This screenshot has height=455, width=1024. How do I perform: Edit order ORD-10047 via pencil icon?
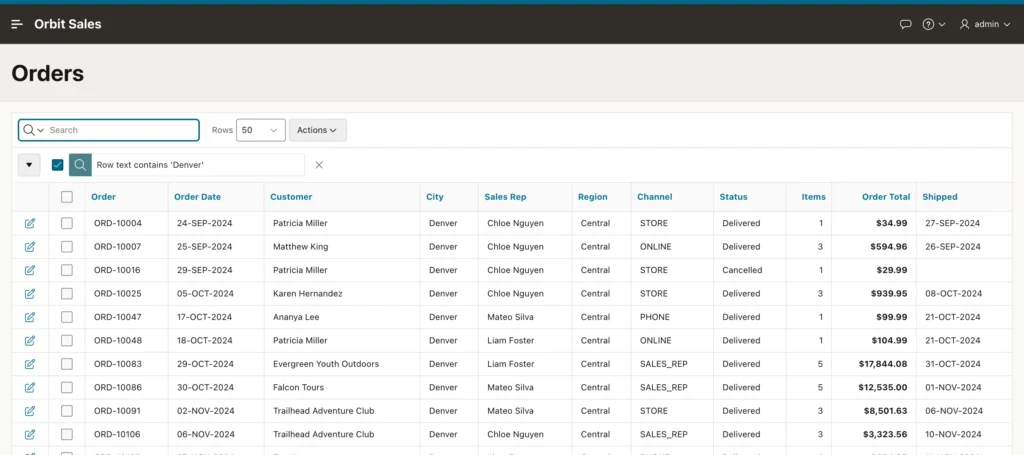click(x=29, y=317)
